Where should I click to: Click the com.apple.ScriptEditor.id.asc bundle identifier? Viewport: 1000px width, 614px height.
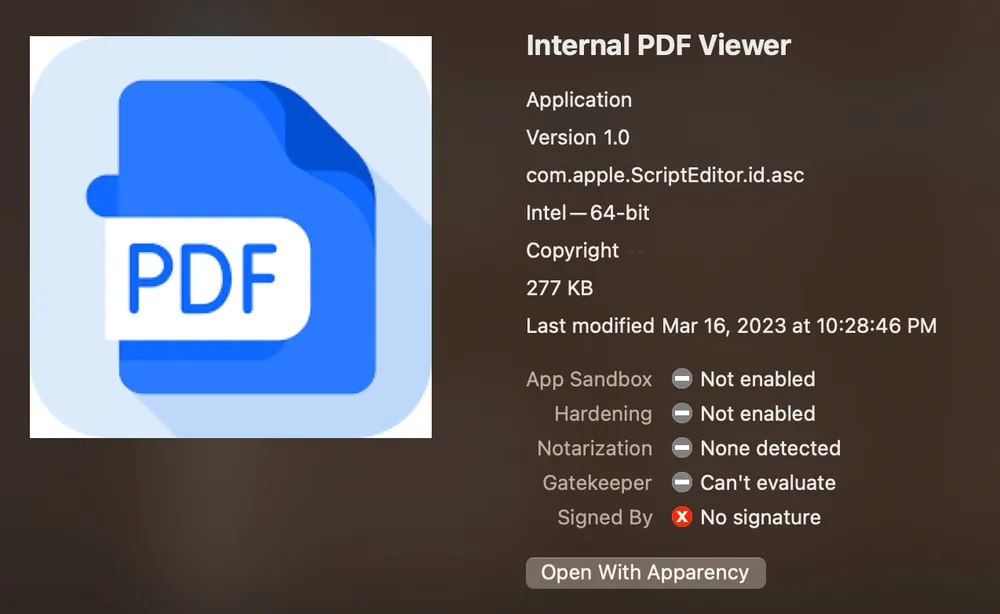[663, 175]
